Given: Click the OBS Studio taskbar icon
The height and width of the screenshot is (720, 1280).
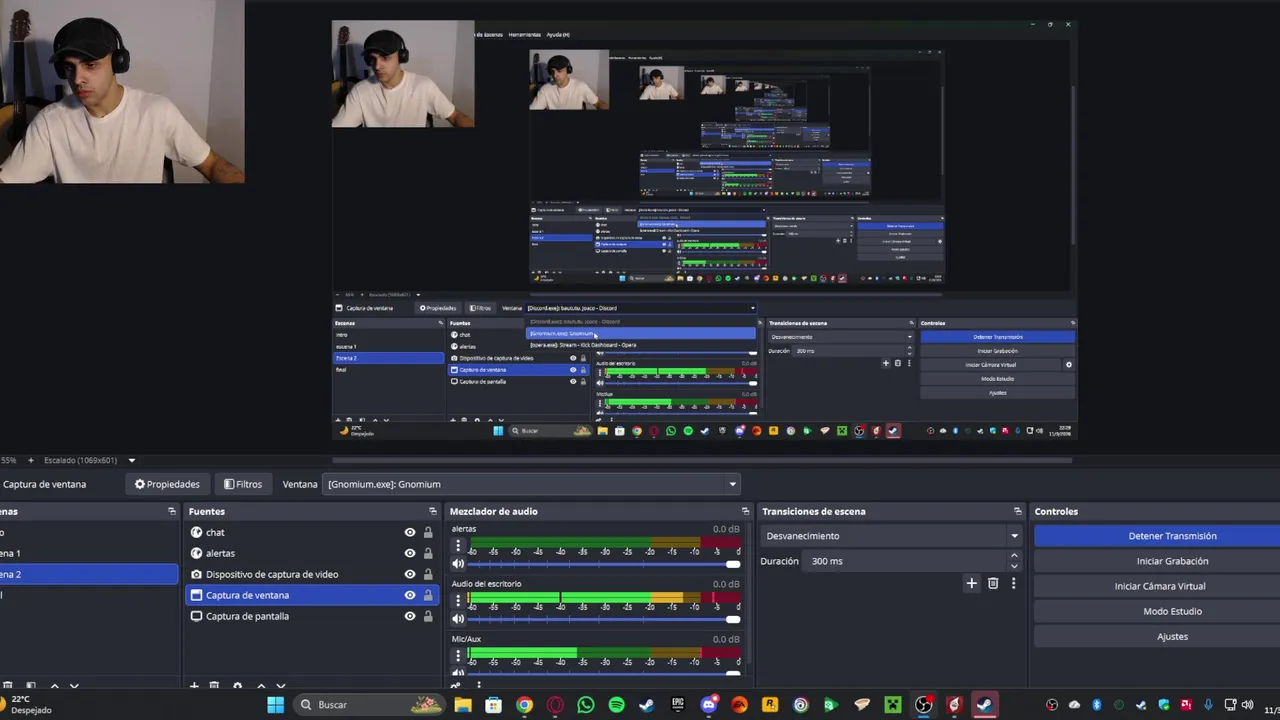Looking at the screenshot, I should (924, 705).
